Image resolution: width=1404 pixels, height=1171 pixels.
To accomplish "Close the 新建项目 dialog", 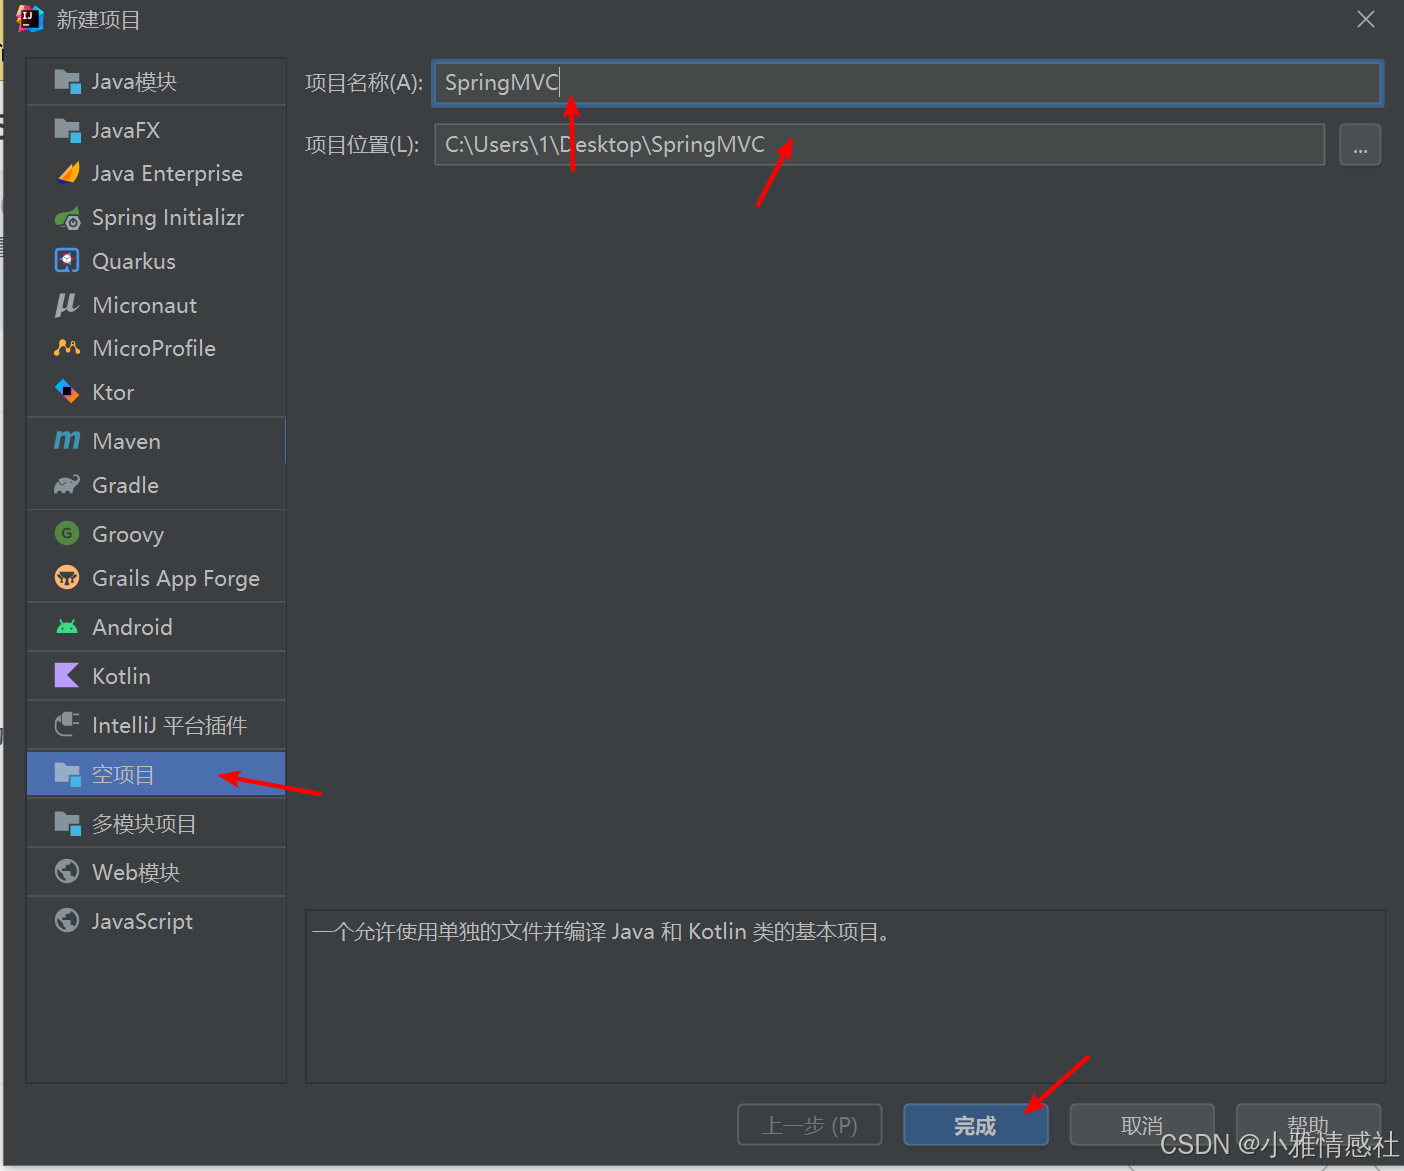I will pos(1366,19).
